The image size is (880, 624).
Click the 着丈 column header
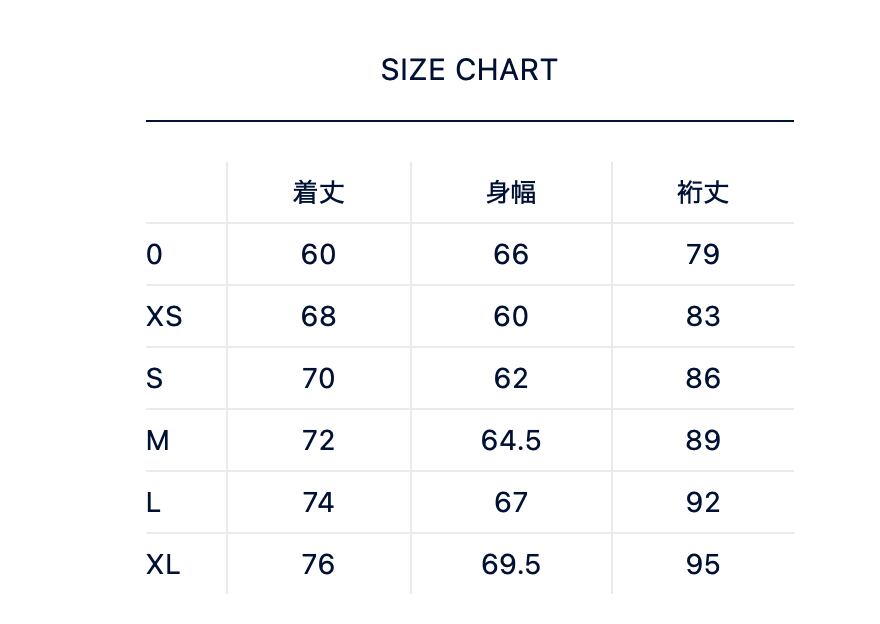(x=318, y=192)
